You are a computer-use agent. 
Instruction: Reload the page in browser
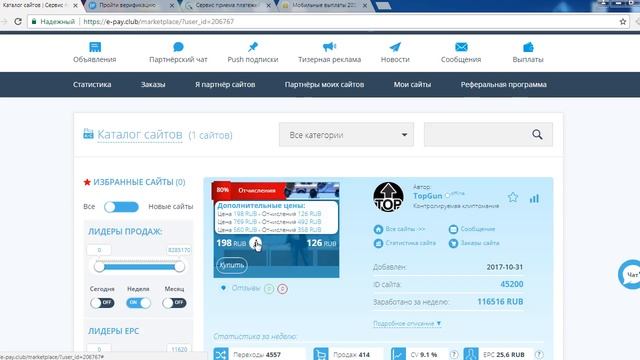pos(18,21)
